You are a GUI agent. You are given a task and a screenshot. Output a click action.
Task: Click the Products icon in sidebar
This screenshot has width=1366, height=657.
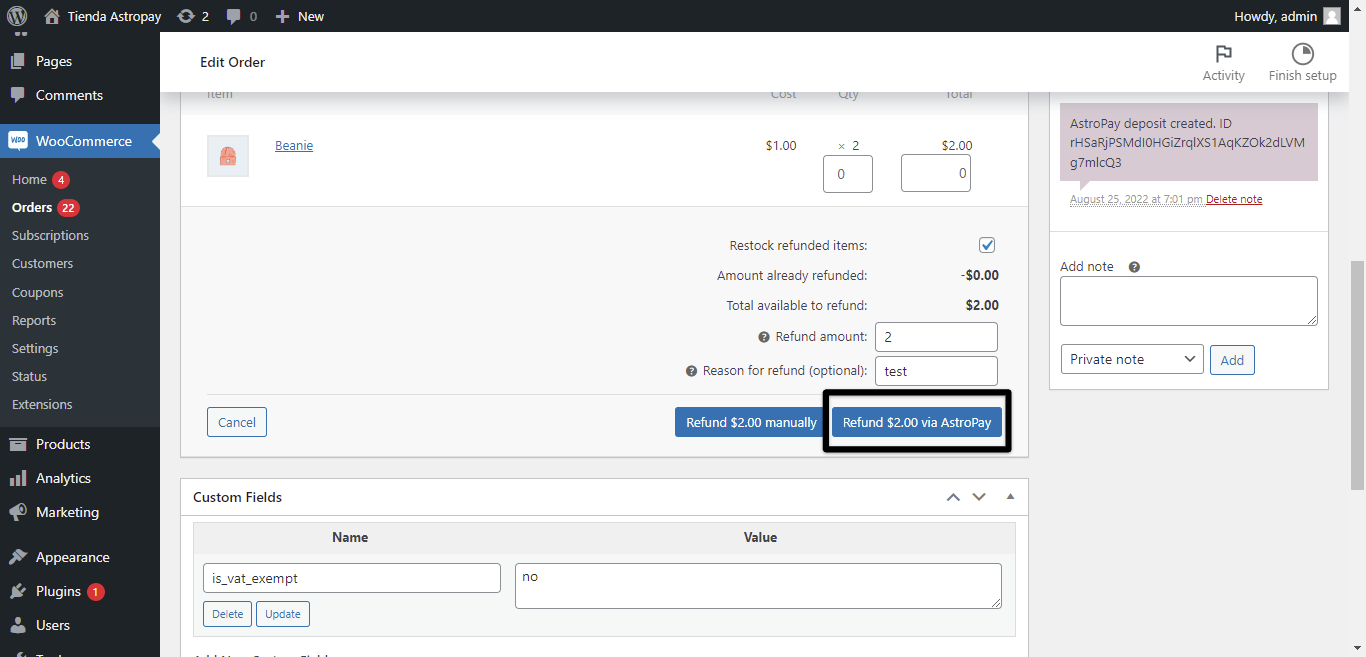coord(18,444)
